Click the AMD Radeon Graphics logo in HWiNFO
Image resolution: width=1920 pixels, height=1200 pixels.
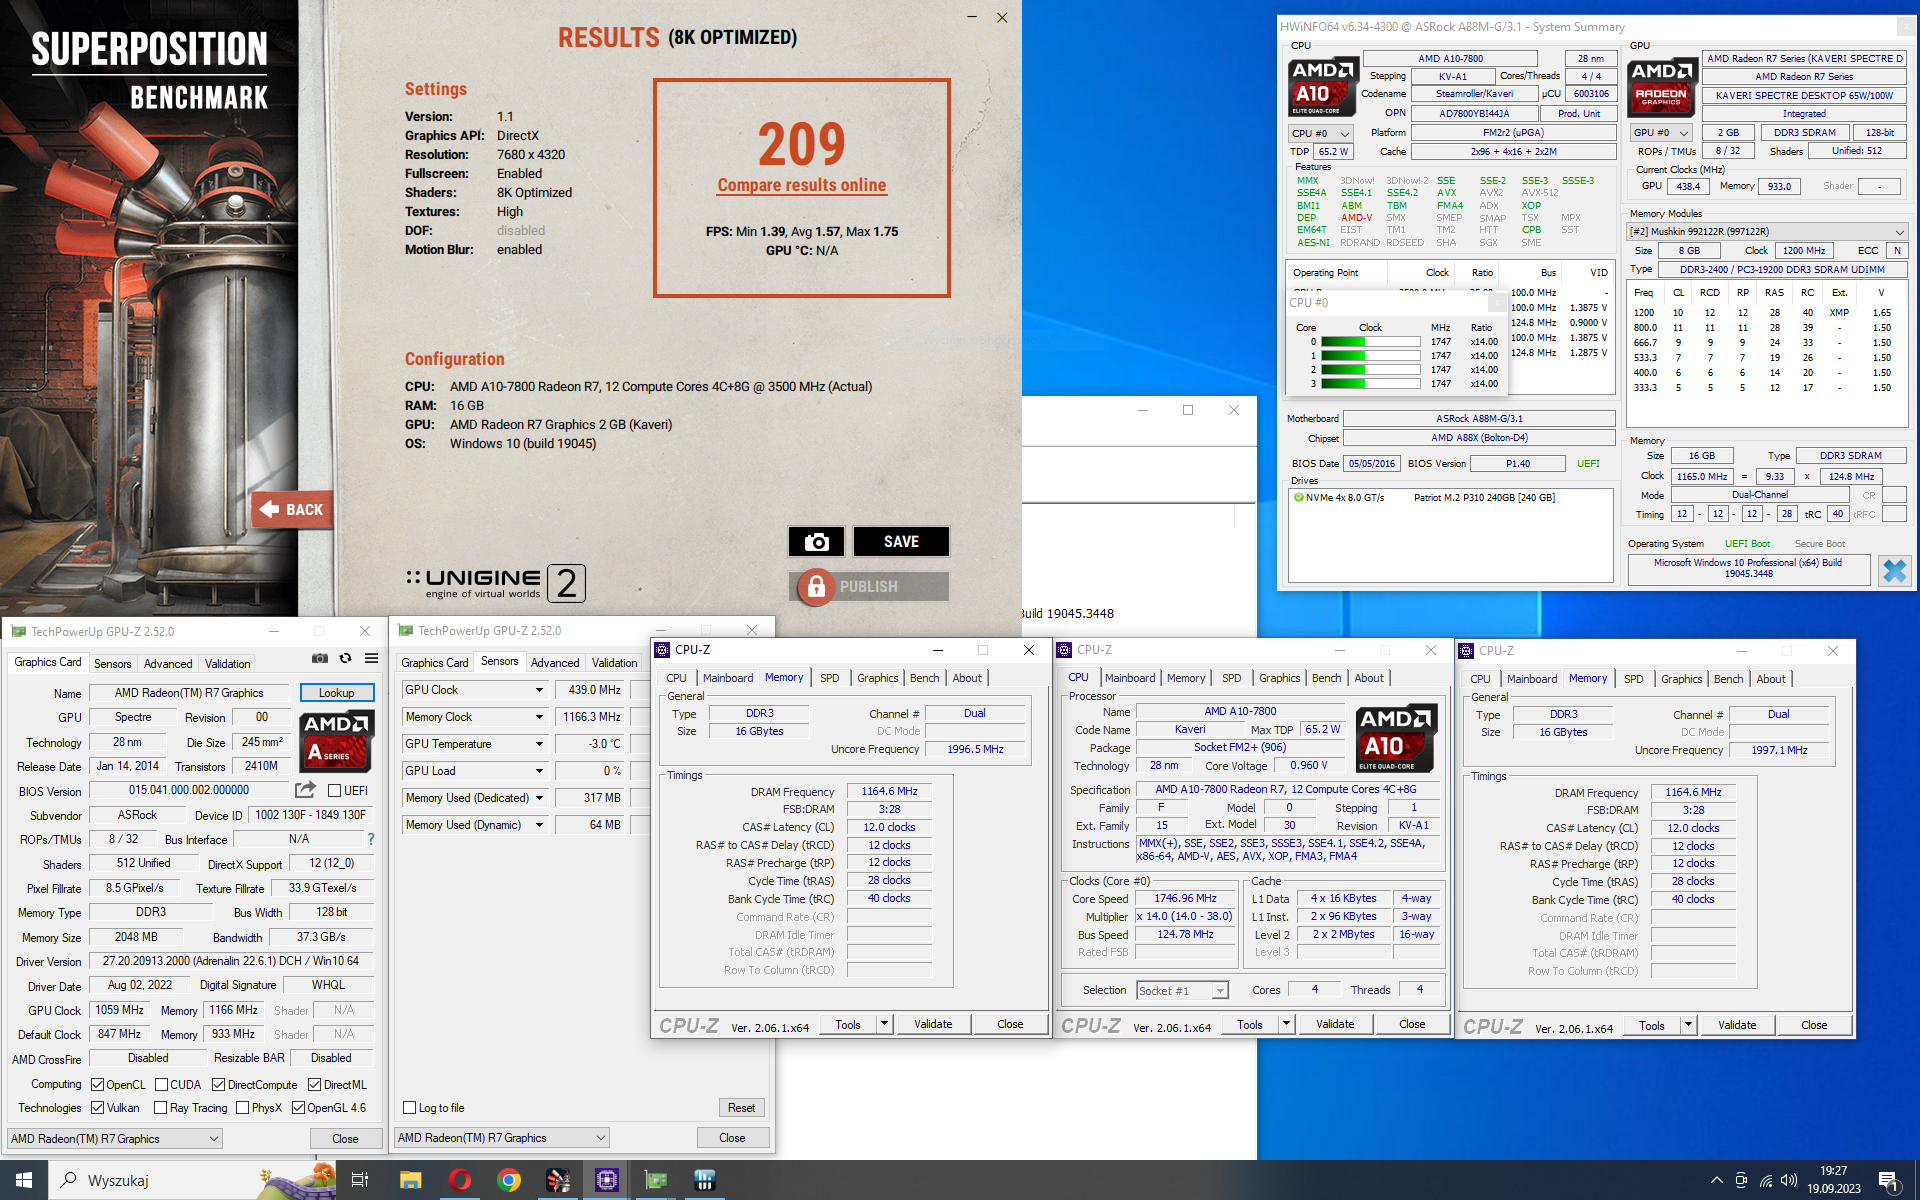[1661, 87]
